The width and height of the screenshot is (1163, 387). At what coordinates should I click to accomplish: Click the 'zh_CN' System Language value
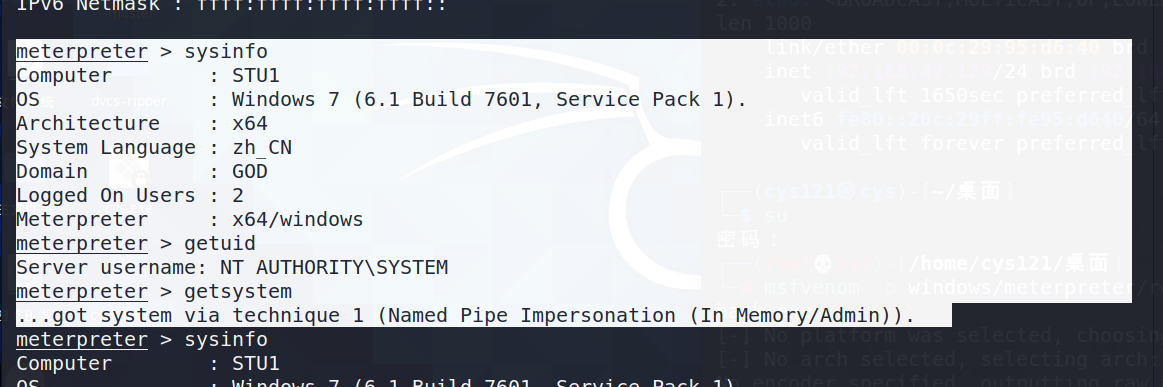[x=262, y=148]
